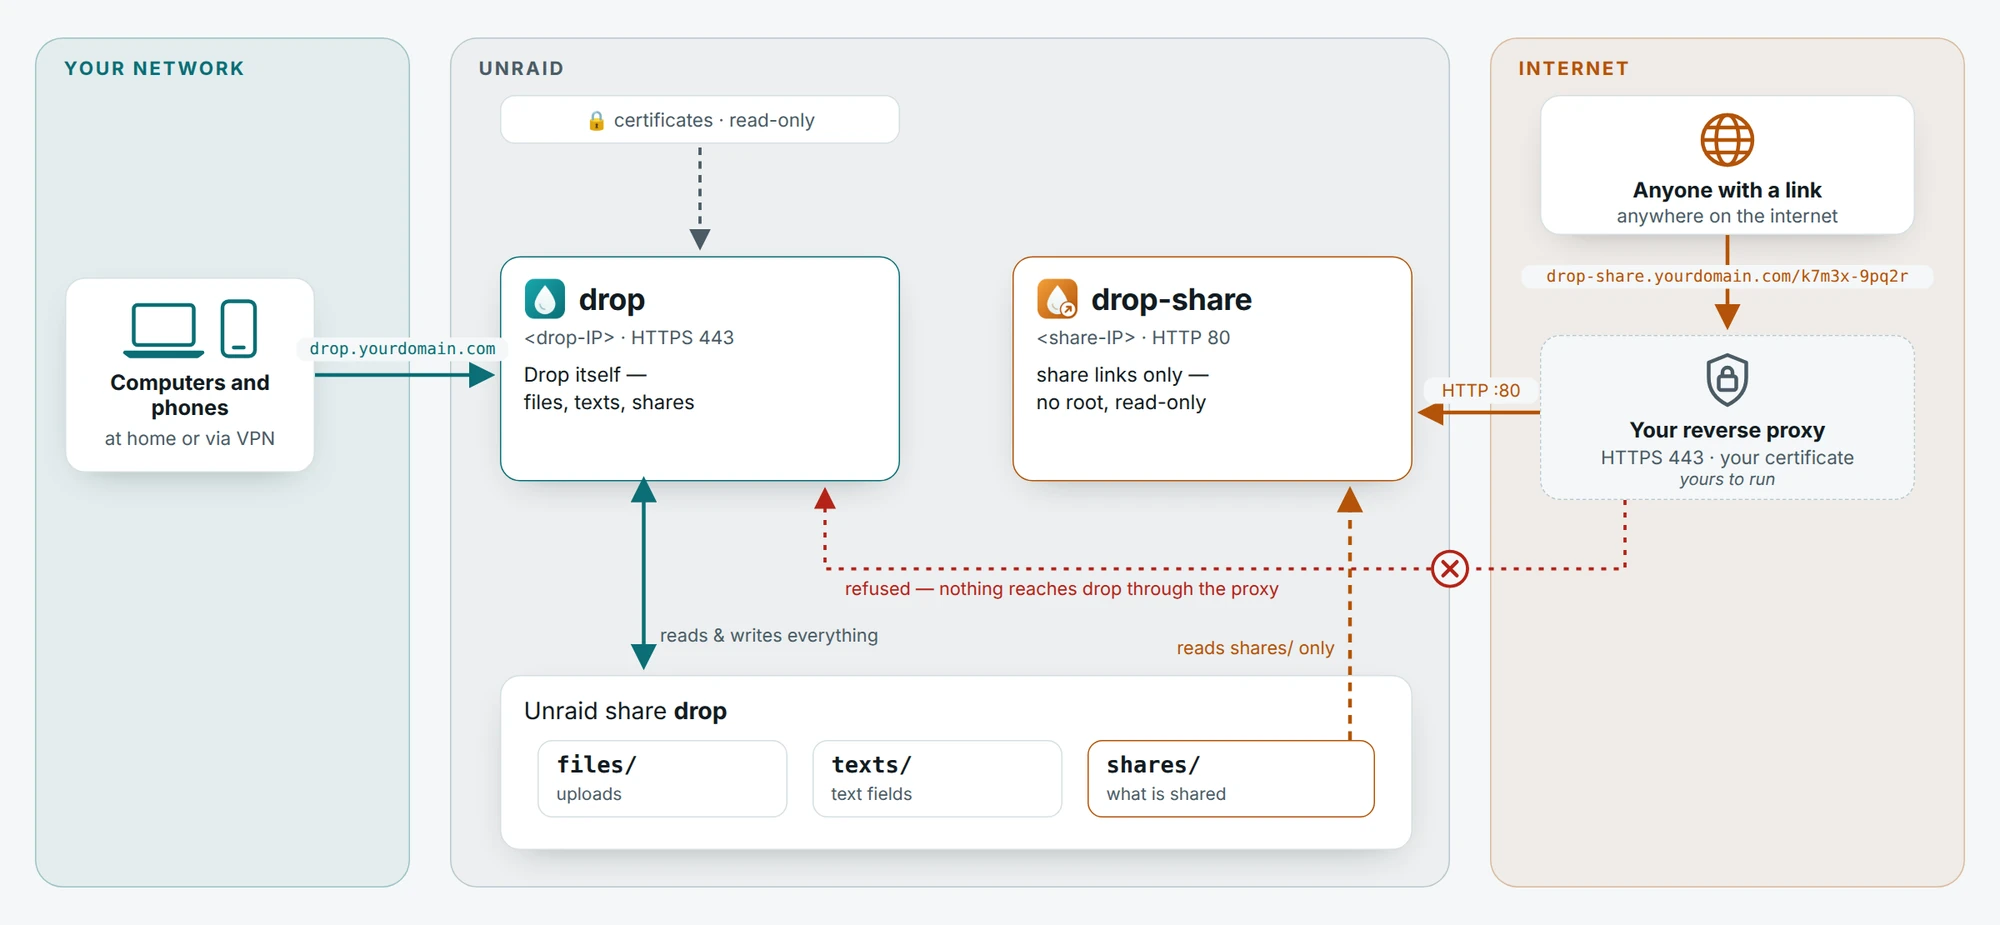Click the 'Unraid share drop' heading
Screen dimensions: 2000x925
click(625, 711)
